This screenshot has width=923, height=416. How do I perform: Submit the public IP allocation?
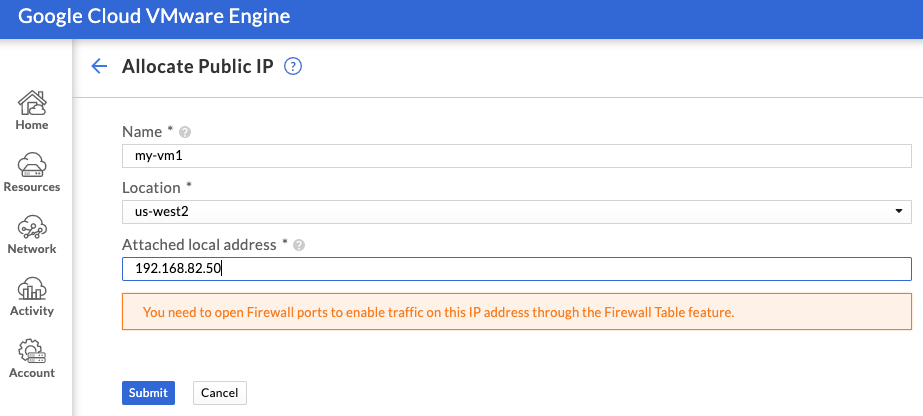click(x=148, y=393)
